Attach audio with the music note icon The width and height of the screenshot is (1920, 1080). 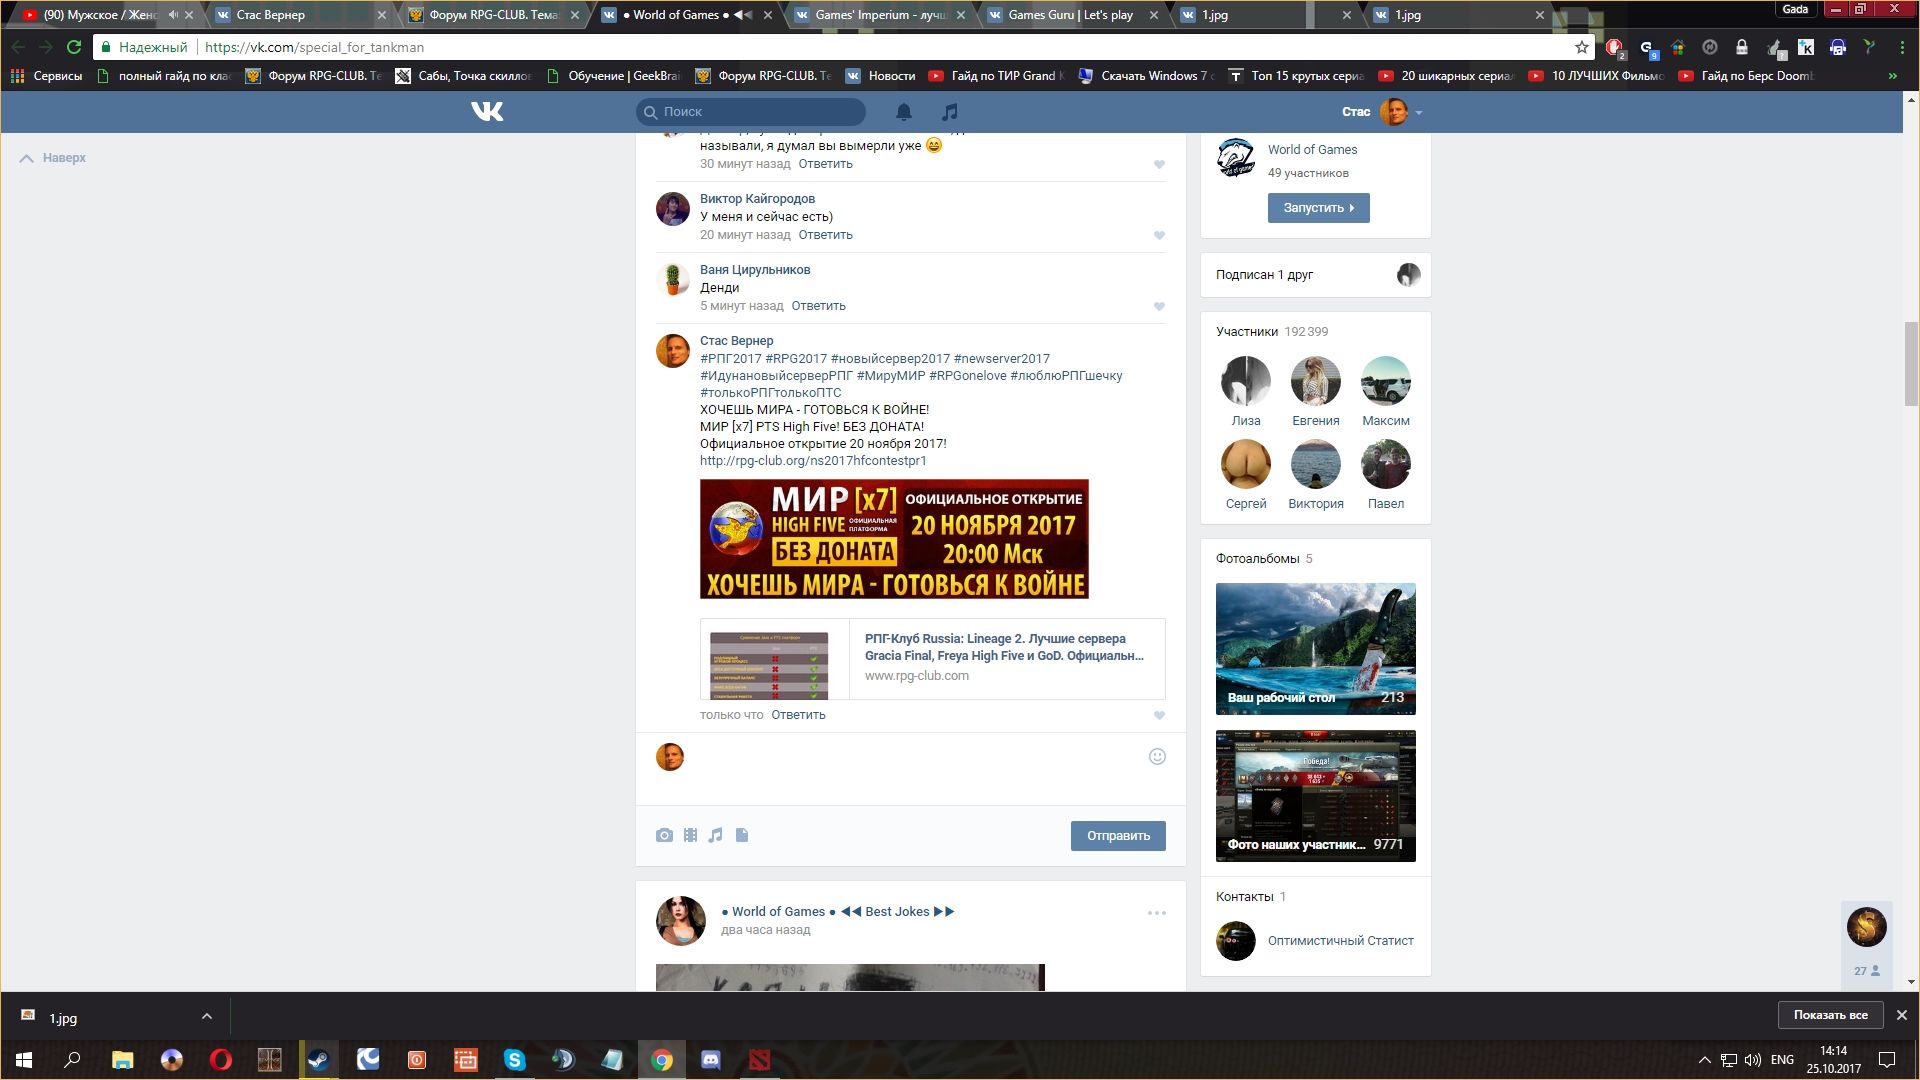(715, 835)
